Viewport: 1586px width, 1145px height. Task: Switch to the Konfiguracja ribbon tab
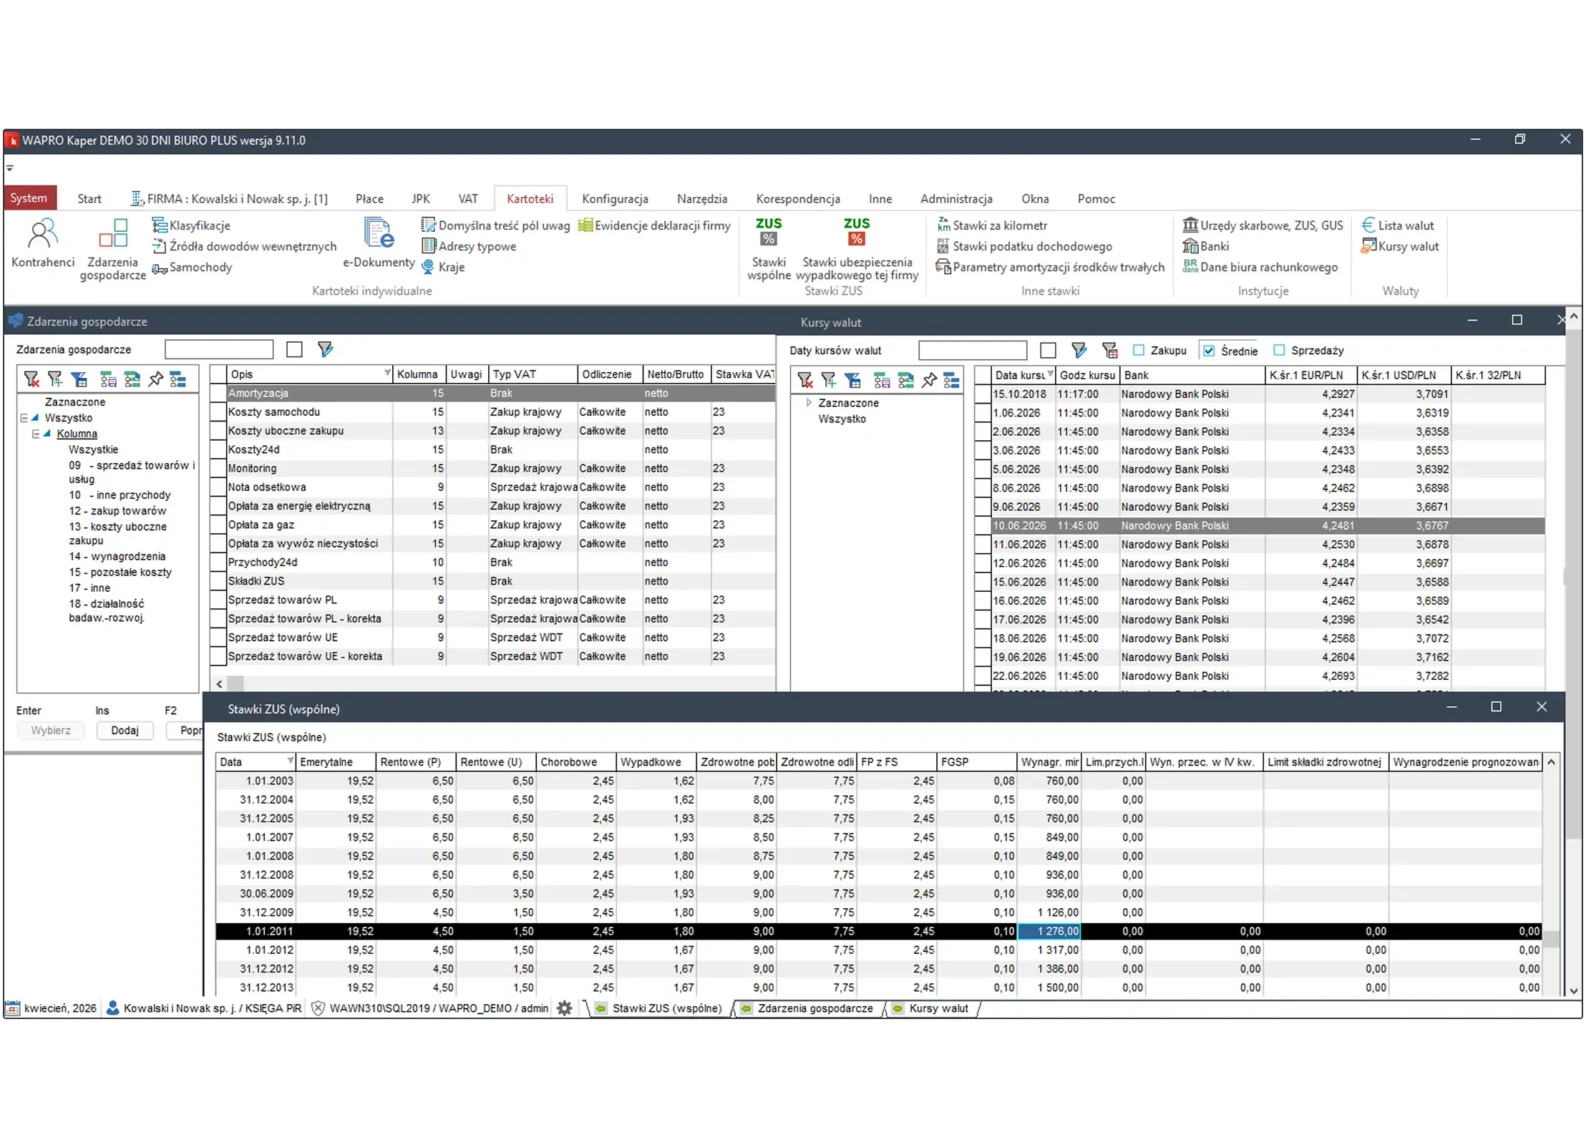[x=615, y=199]
